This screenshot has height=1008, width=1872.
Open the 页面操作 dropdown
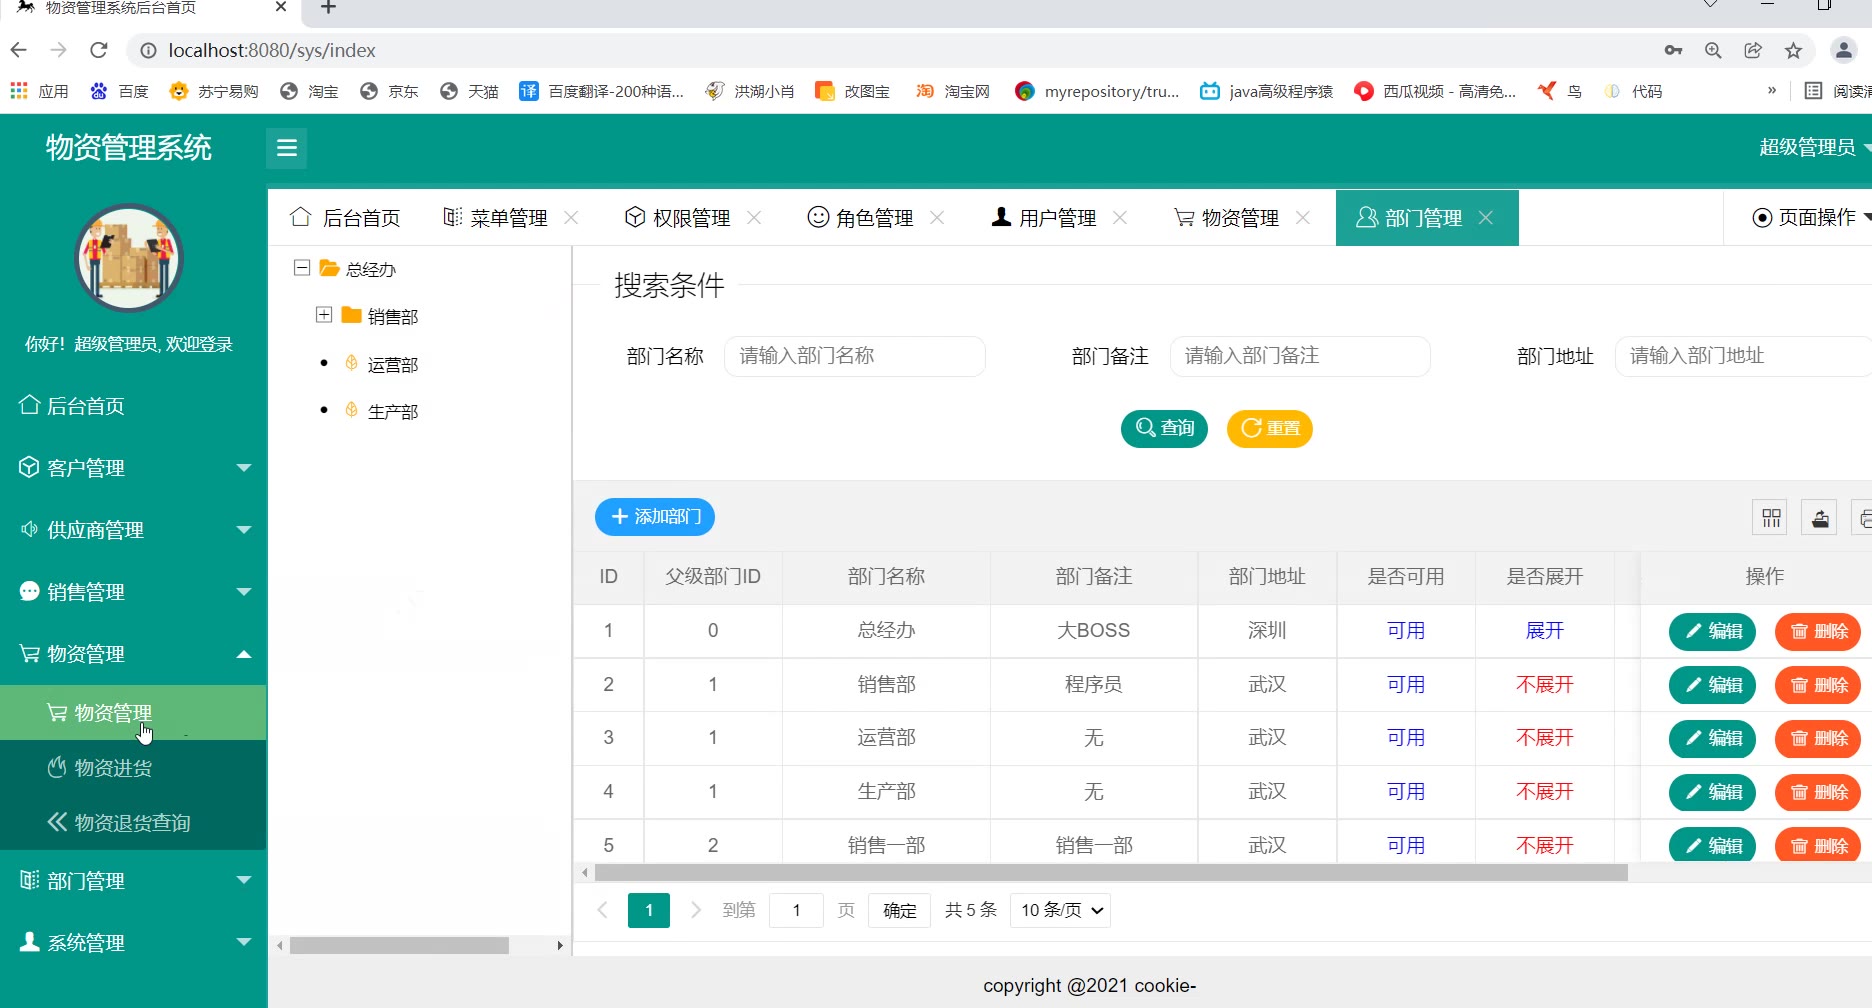(x=1810, y=218)
